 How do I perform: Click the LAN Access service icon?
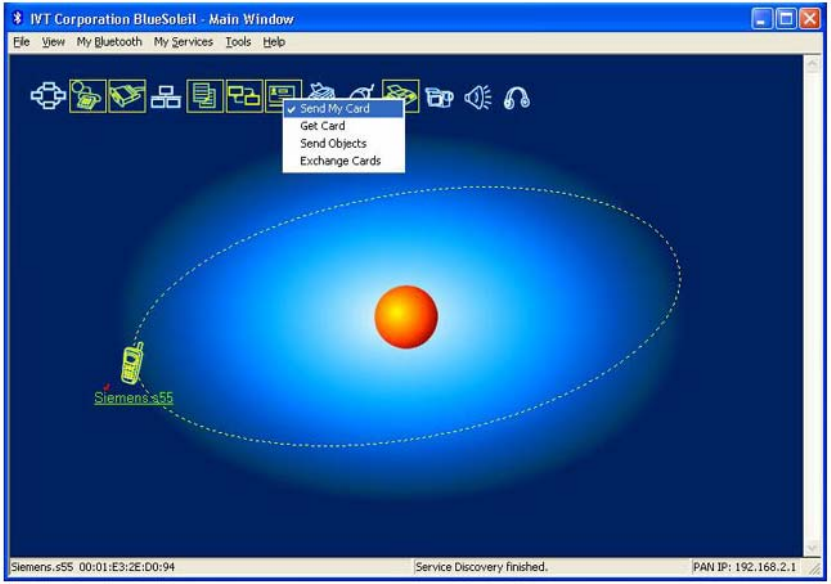point(166,97)
